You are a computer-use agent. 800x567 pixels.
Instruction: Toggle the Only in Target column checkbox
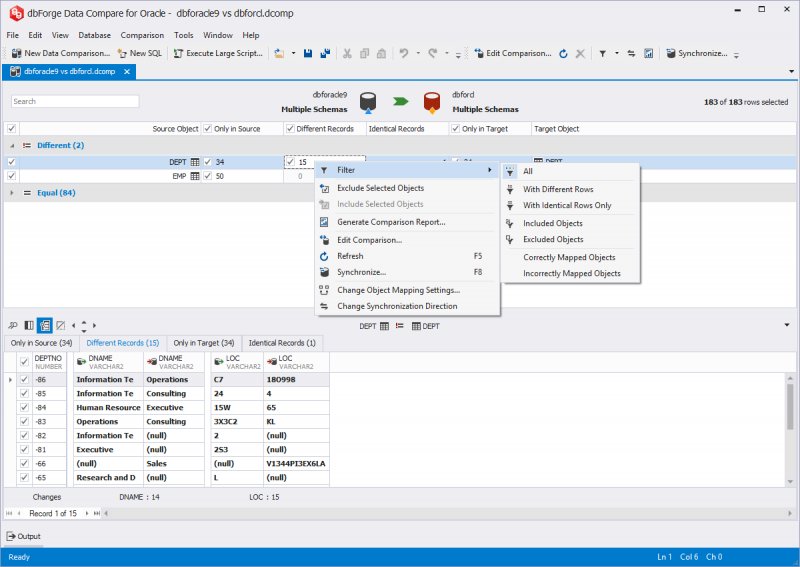click(x=455, y=129)
